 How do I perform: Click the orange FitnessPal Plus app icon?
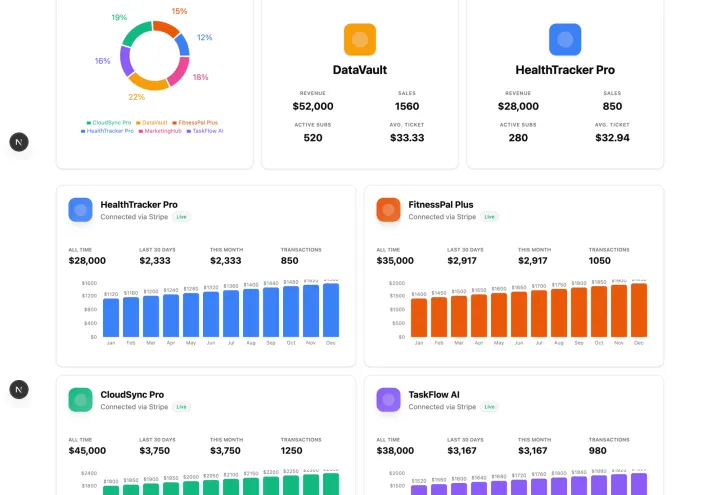pos(388,210)
